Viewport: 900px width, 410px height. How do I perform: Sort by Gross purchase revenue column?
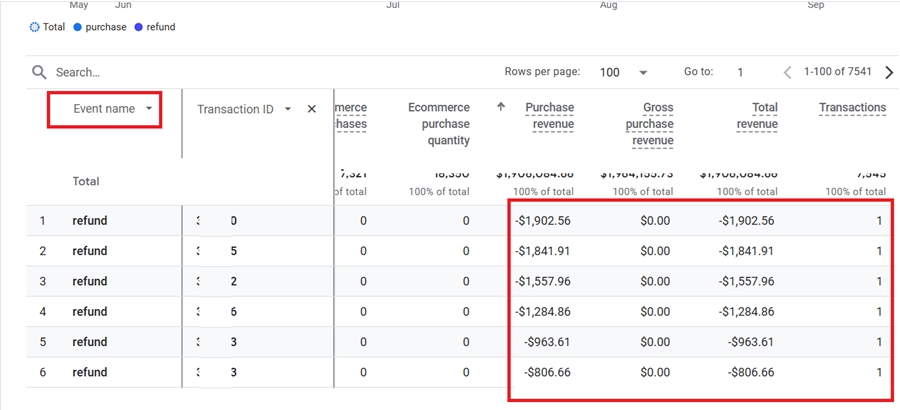[x=650, y=124]
